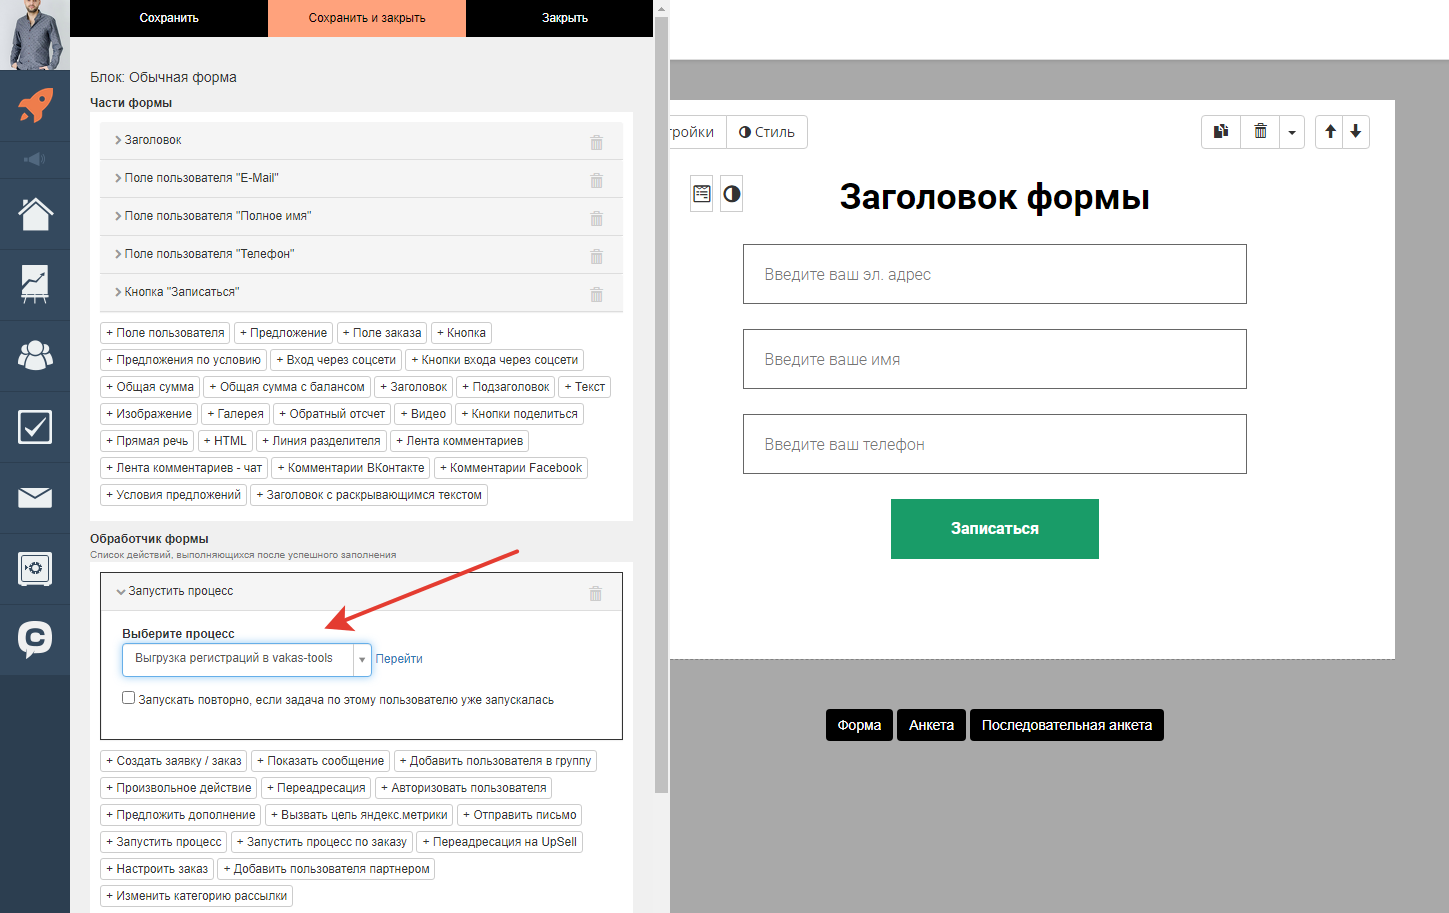Open the tasks checkmark icon in the sidebar
The width and height of the screenshot is (1449, 913).
[x=35, y=426]
